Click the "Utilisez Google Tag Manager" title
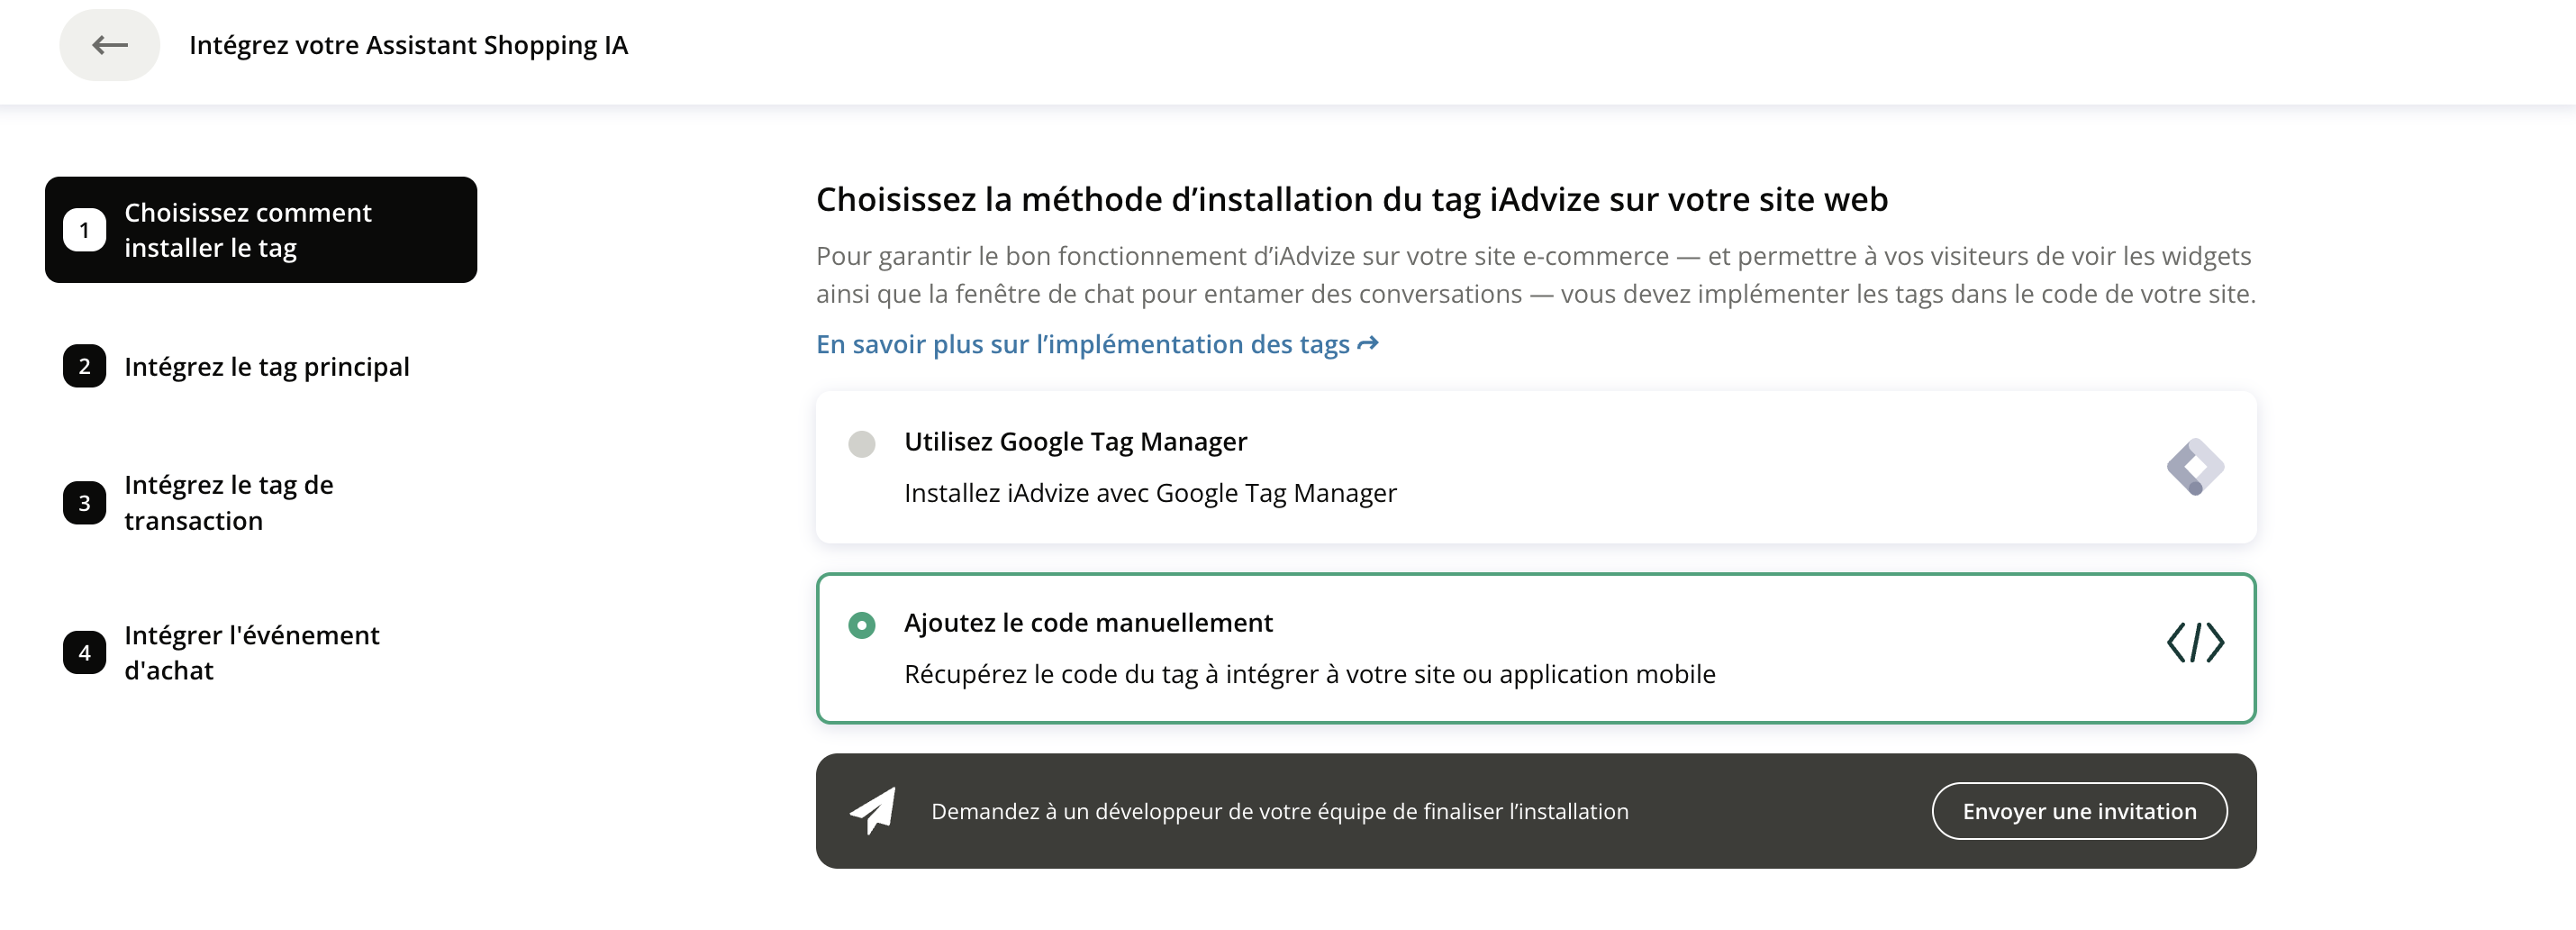The image size is (2576, 930). click(x=1075, y=442)
